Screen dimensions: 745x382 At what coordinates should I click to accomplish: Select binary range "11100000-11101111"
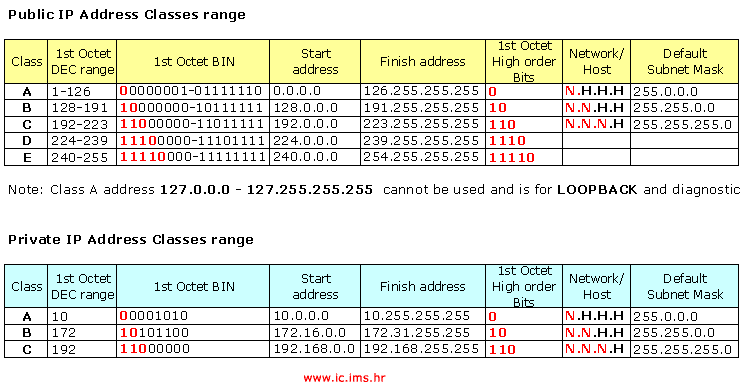(191, 141)
